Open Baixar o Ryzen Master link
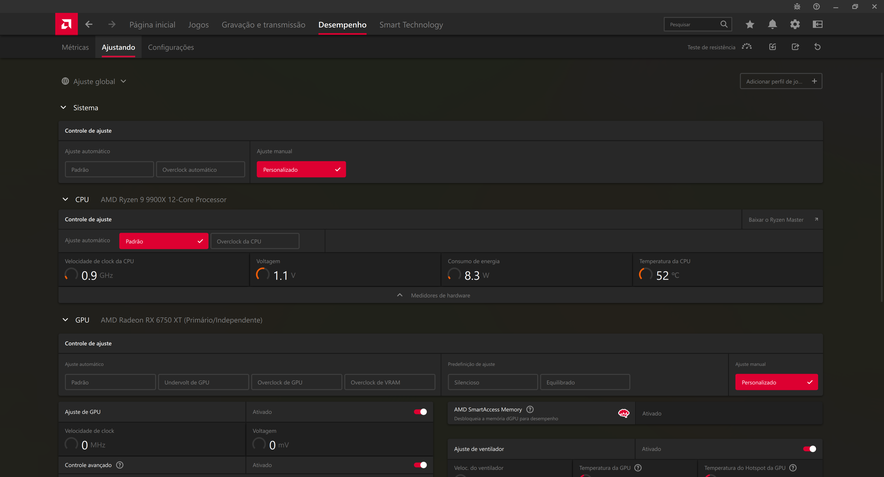Screen dimensions: 884x477 coord(783,219)
